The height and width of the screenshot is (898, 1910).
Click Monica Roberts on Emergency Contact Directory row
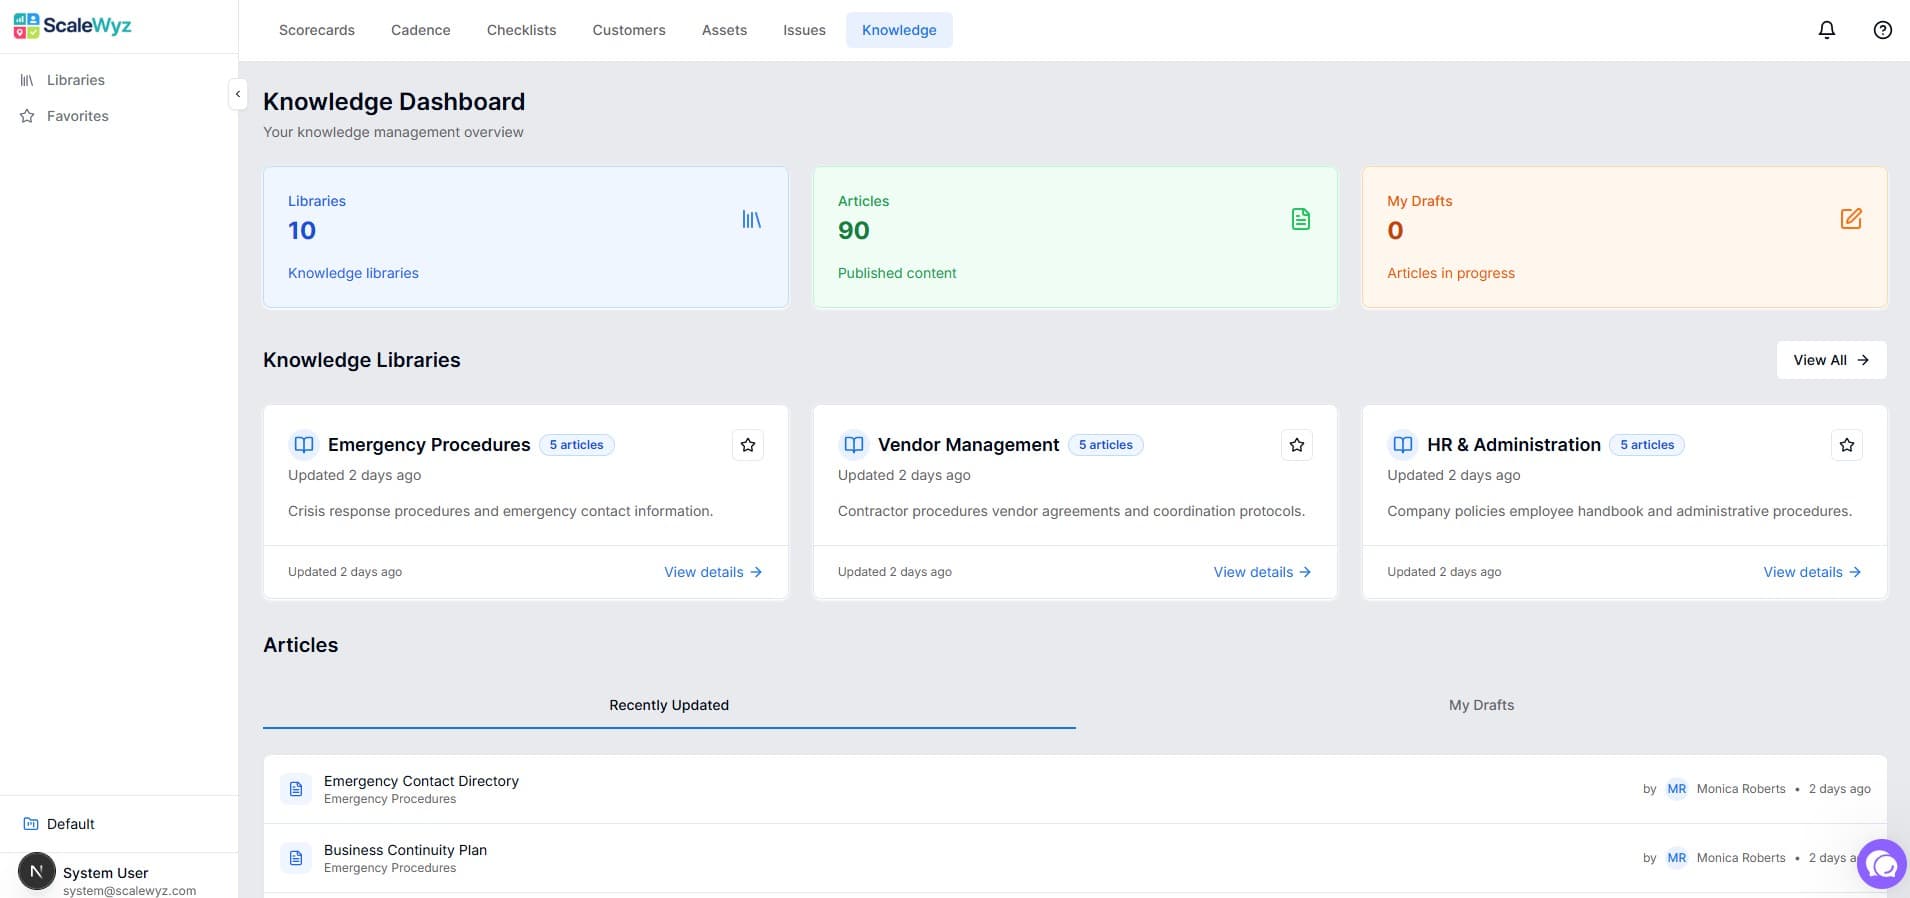point(1741,789)
